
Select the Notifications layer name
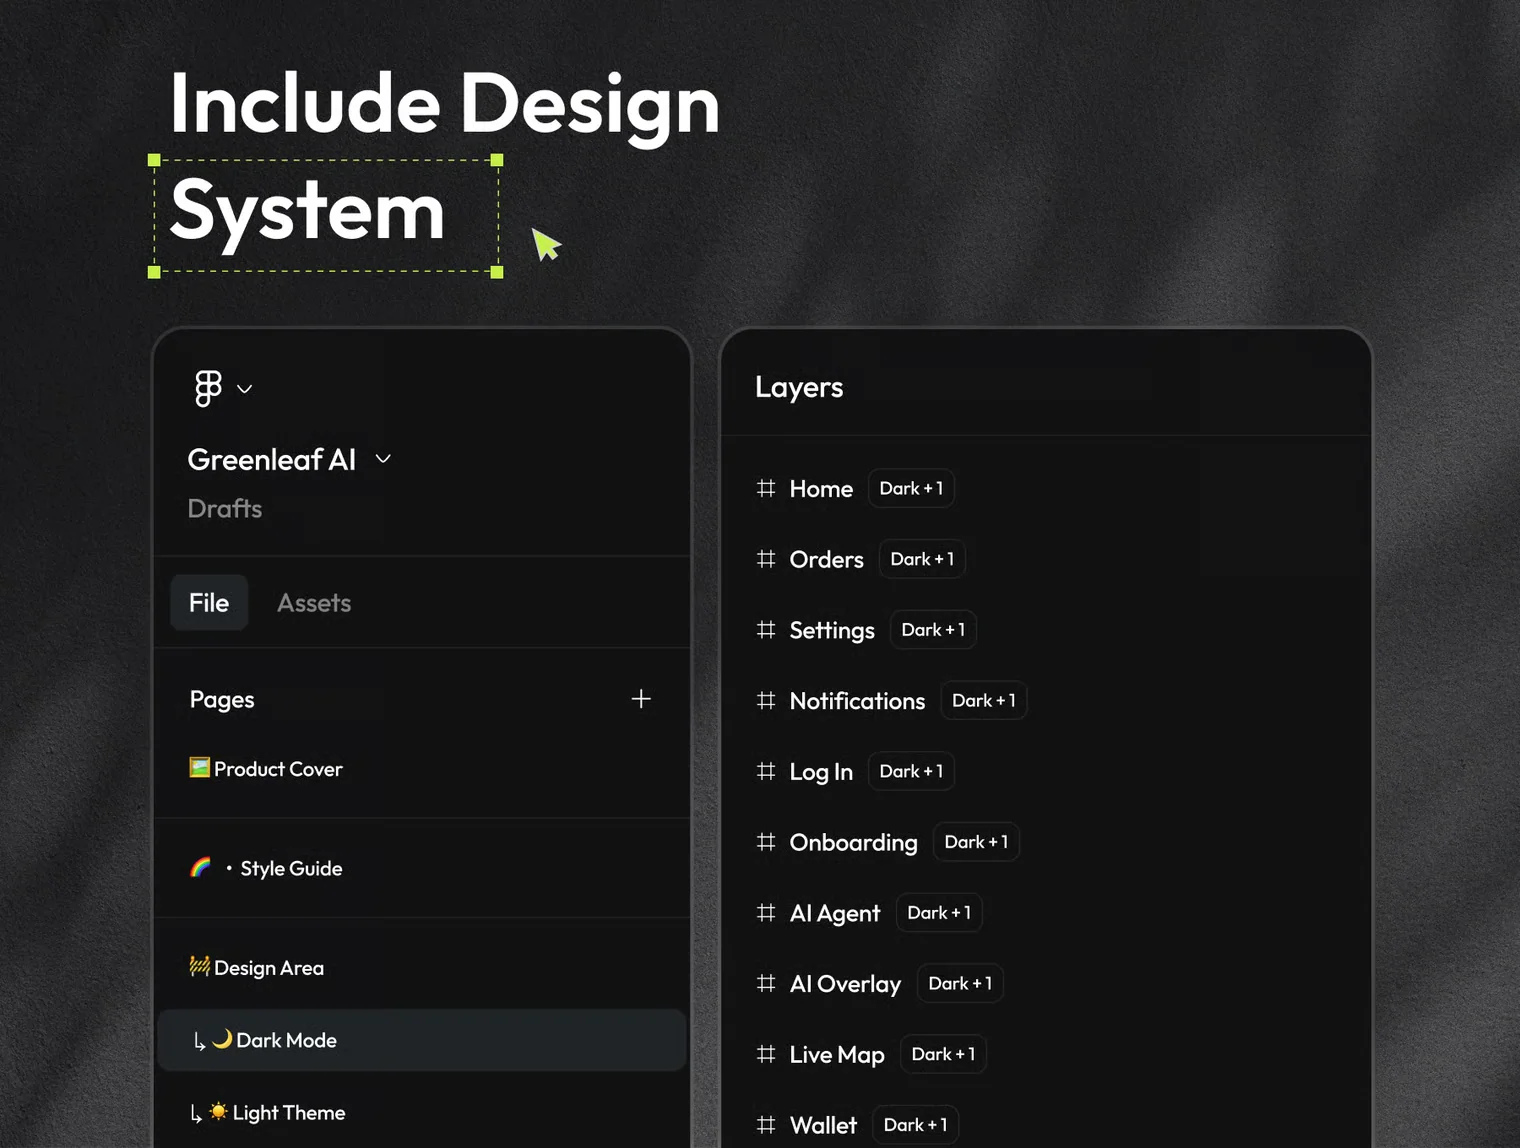click(857, 701)
